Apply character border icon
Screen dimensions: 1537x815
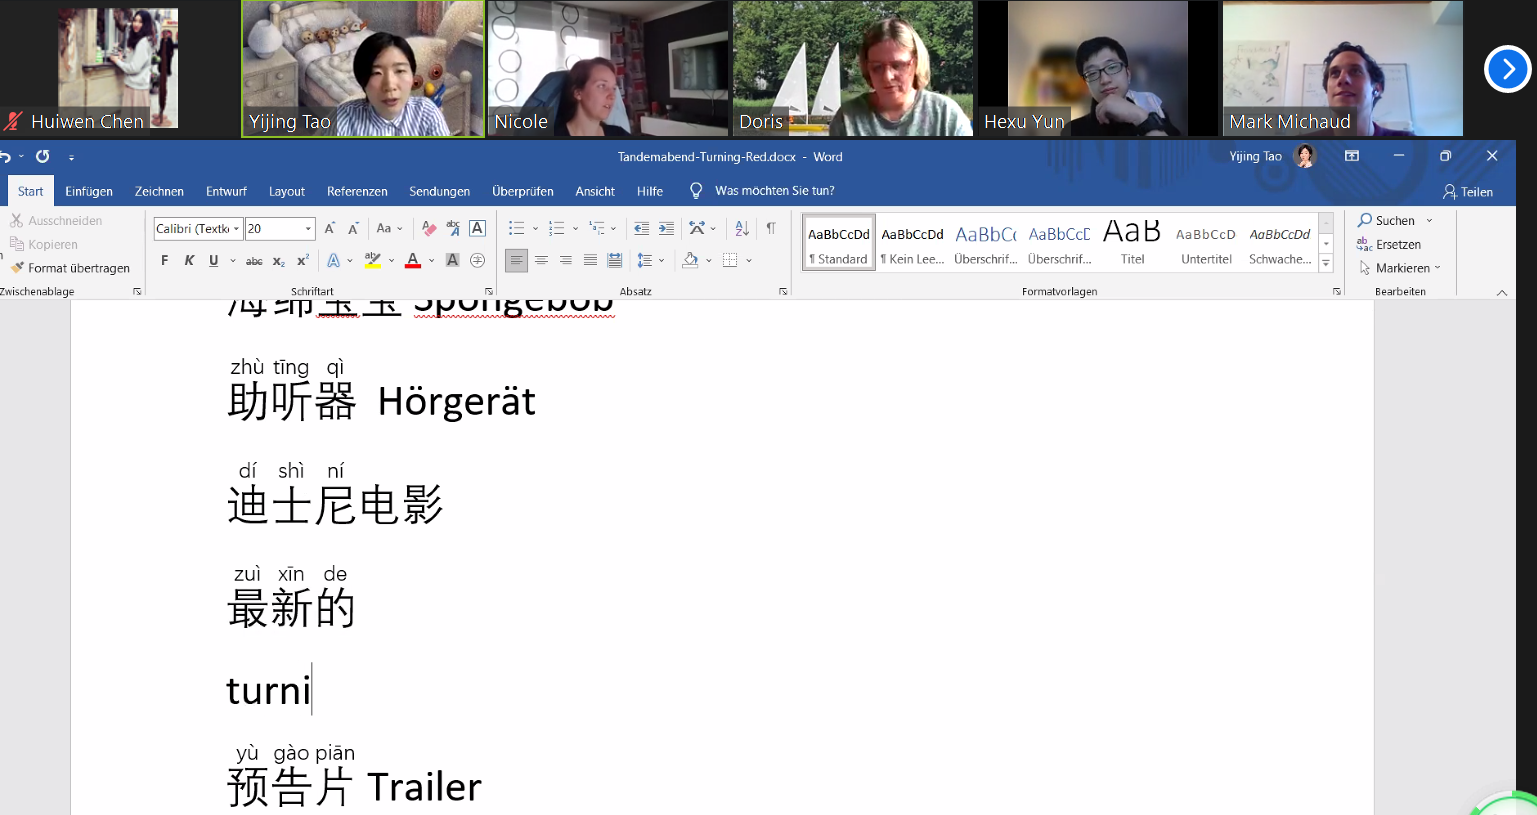click(477, 229)
